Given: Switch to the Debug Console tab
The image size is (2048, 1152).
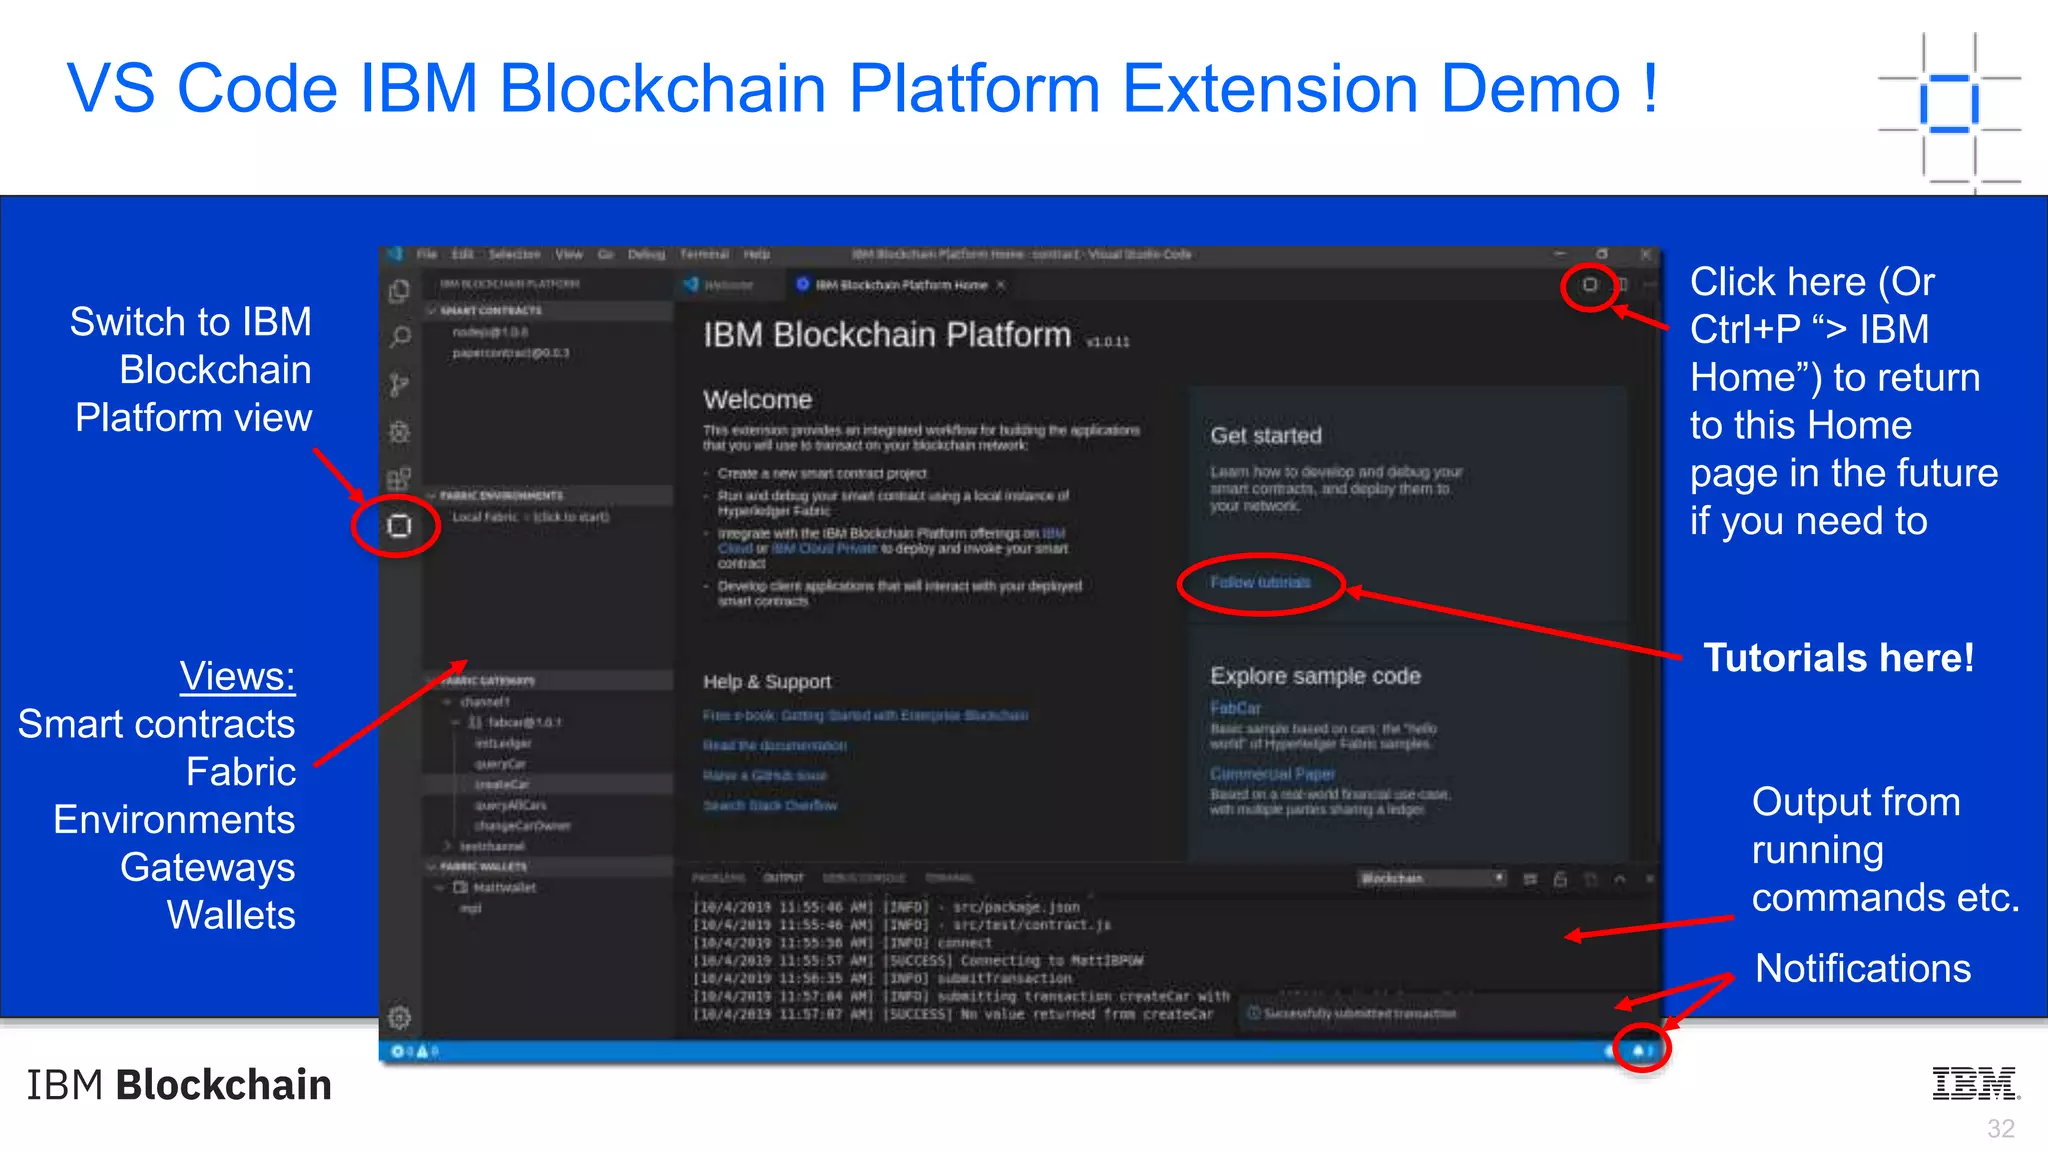Looking at the screenshot, I should point(863,878).
